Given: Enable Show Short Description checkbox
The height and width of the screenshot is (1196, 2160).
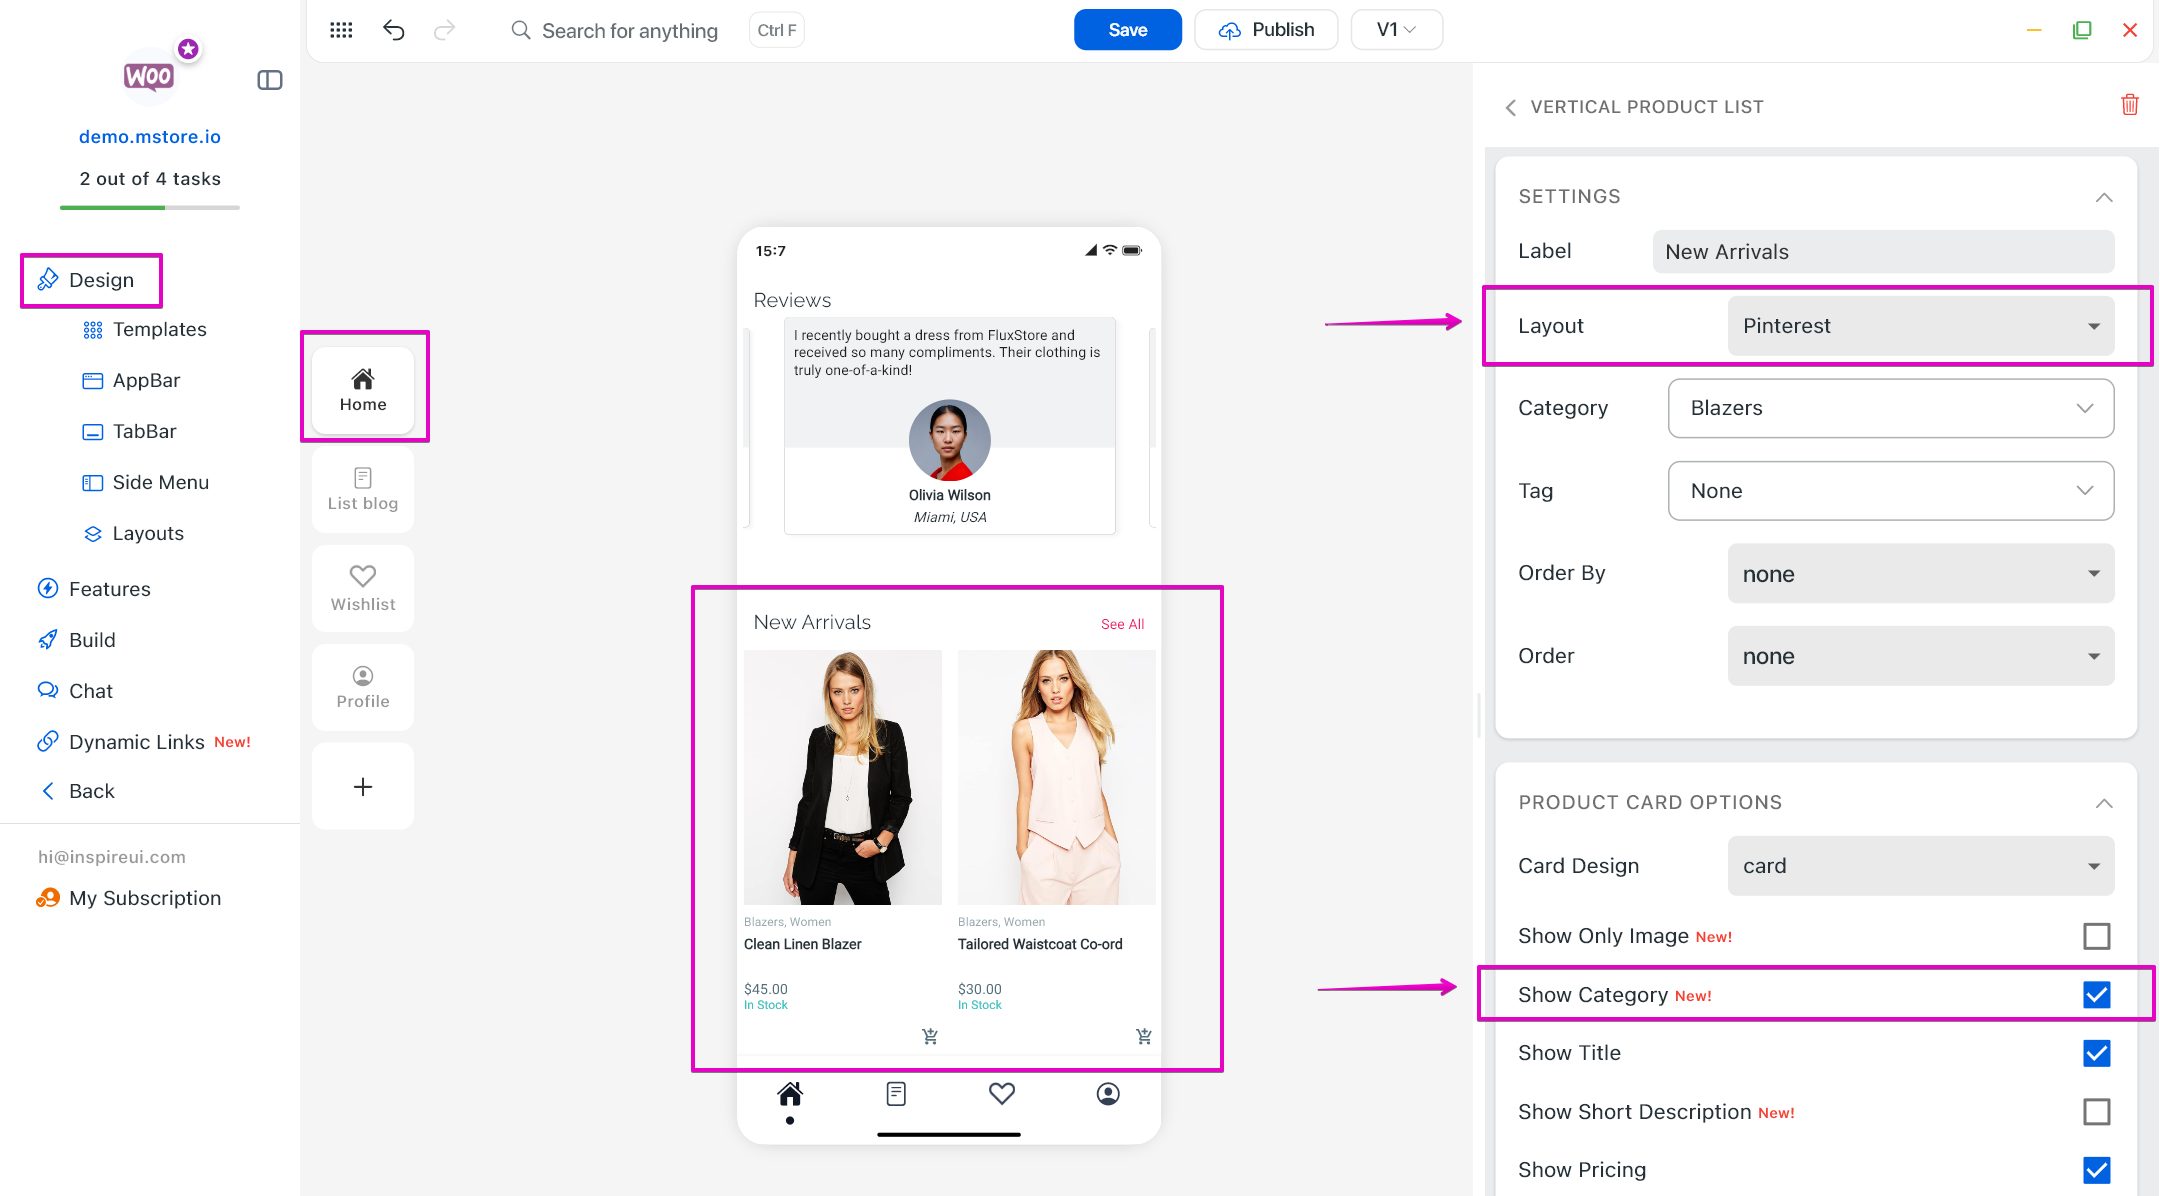Looking at the screenshot, I should (2096, 1112).
